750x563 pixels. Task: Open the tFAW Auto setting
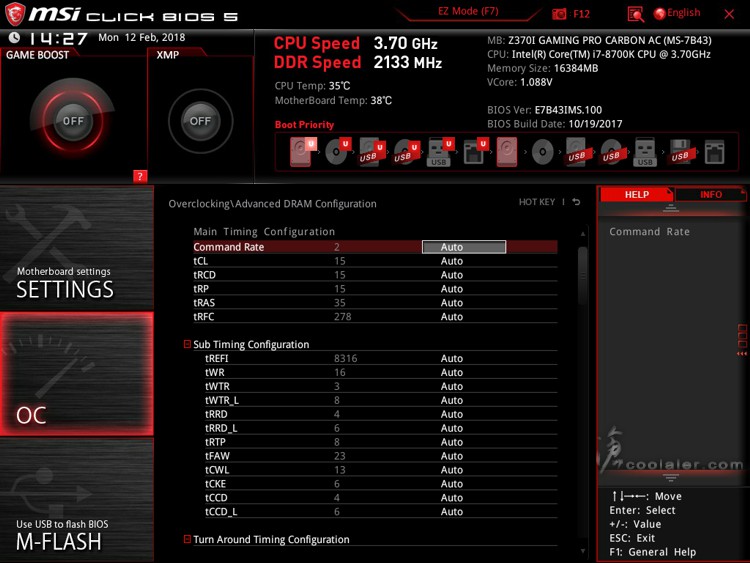tap(452, 456)
